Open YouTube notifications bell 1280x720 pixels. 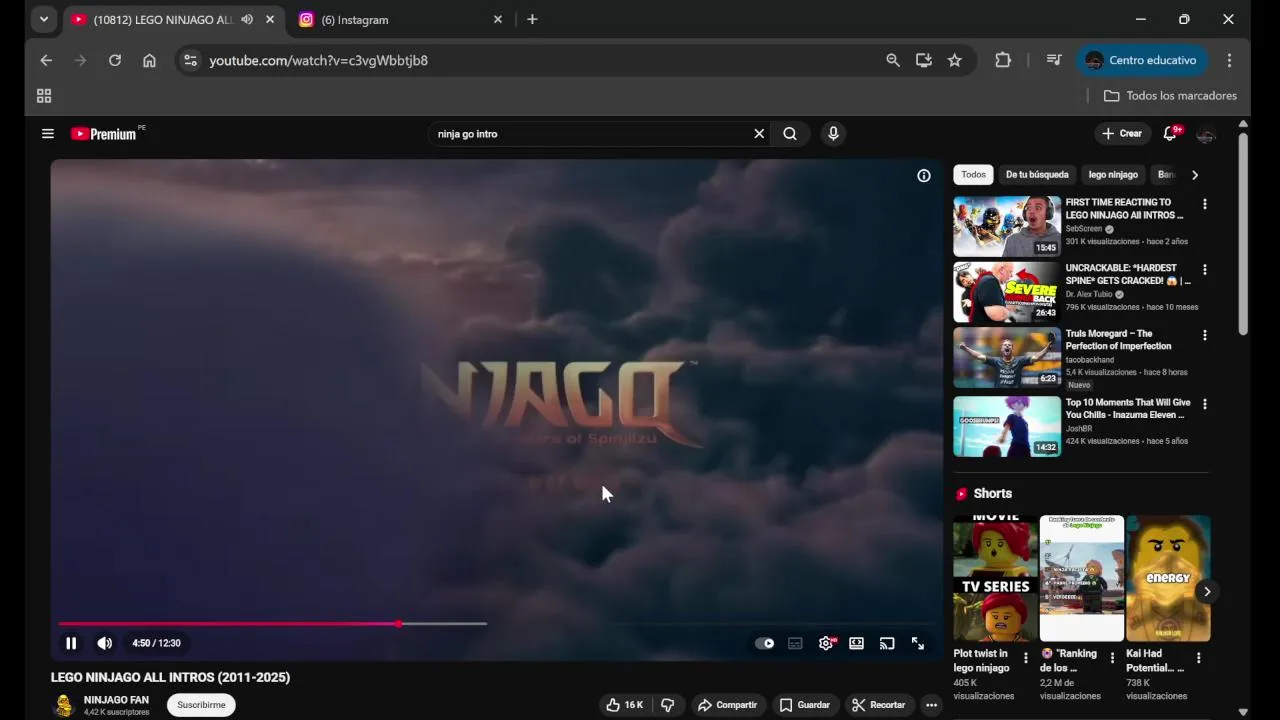pyautogui.click(x=1170, y=134)
